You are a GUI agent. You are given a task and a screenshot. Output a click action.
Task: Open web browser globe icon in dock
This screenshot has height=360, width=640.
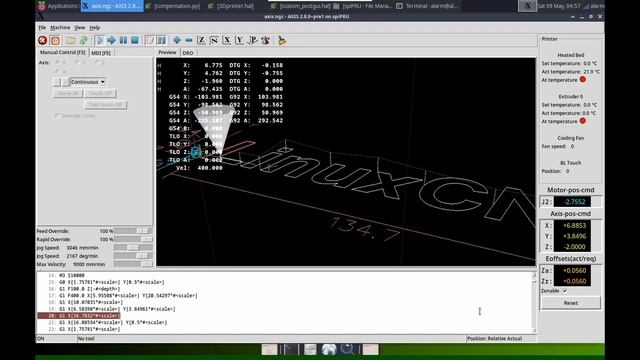coord(329,349)
